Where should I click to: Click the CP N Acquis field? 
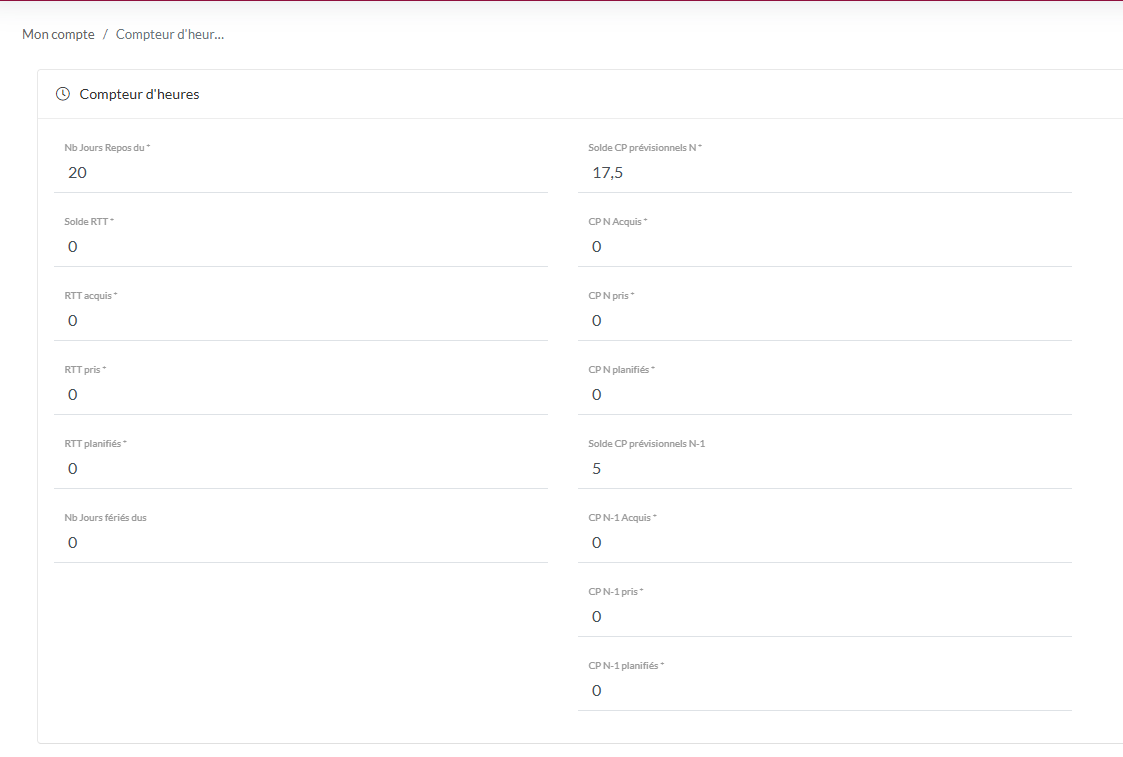pos(824,247)
